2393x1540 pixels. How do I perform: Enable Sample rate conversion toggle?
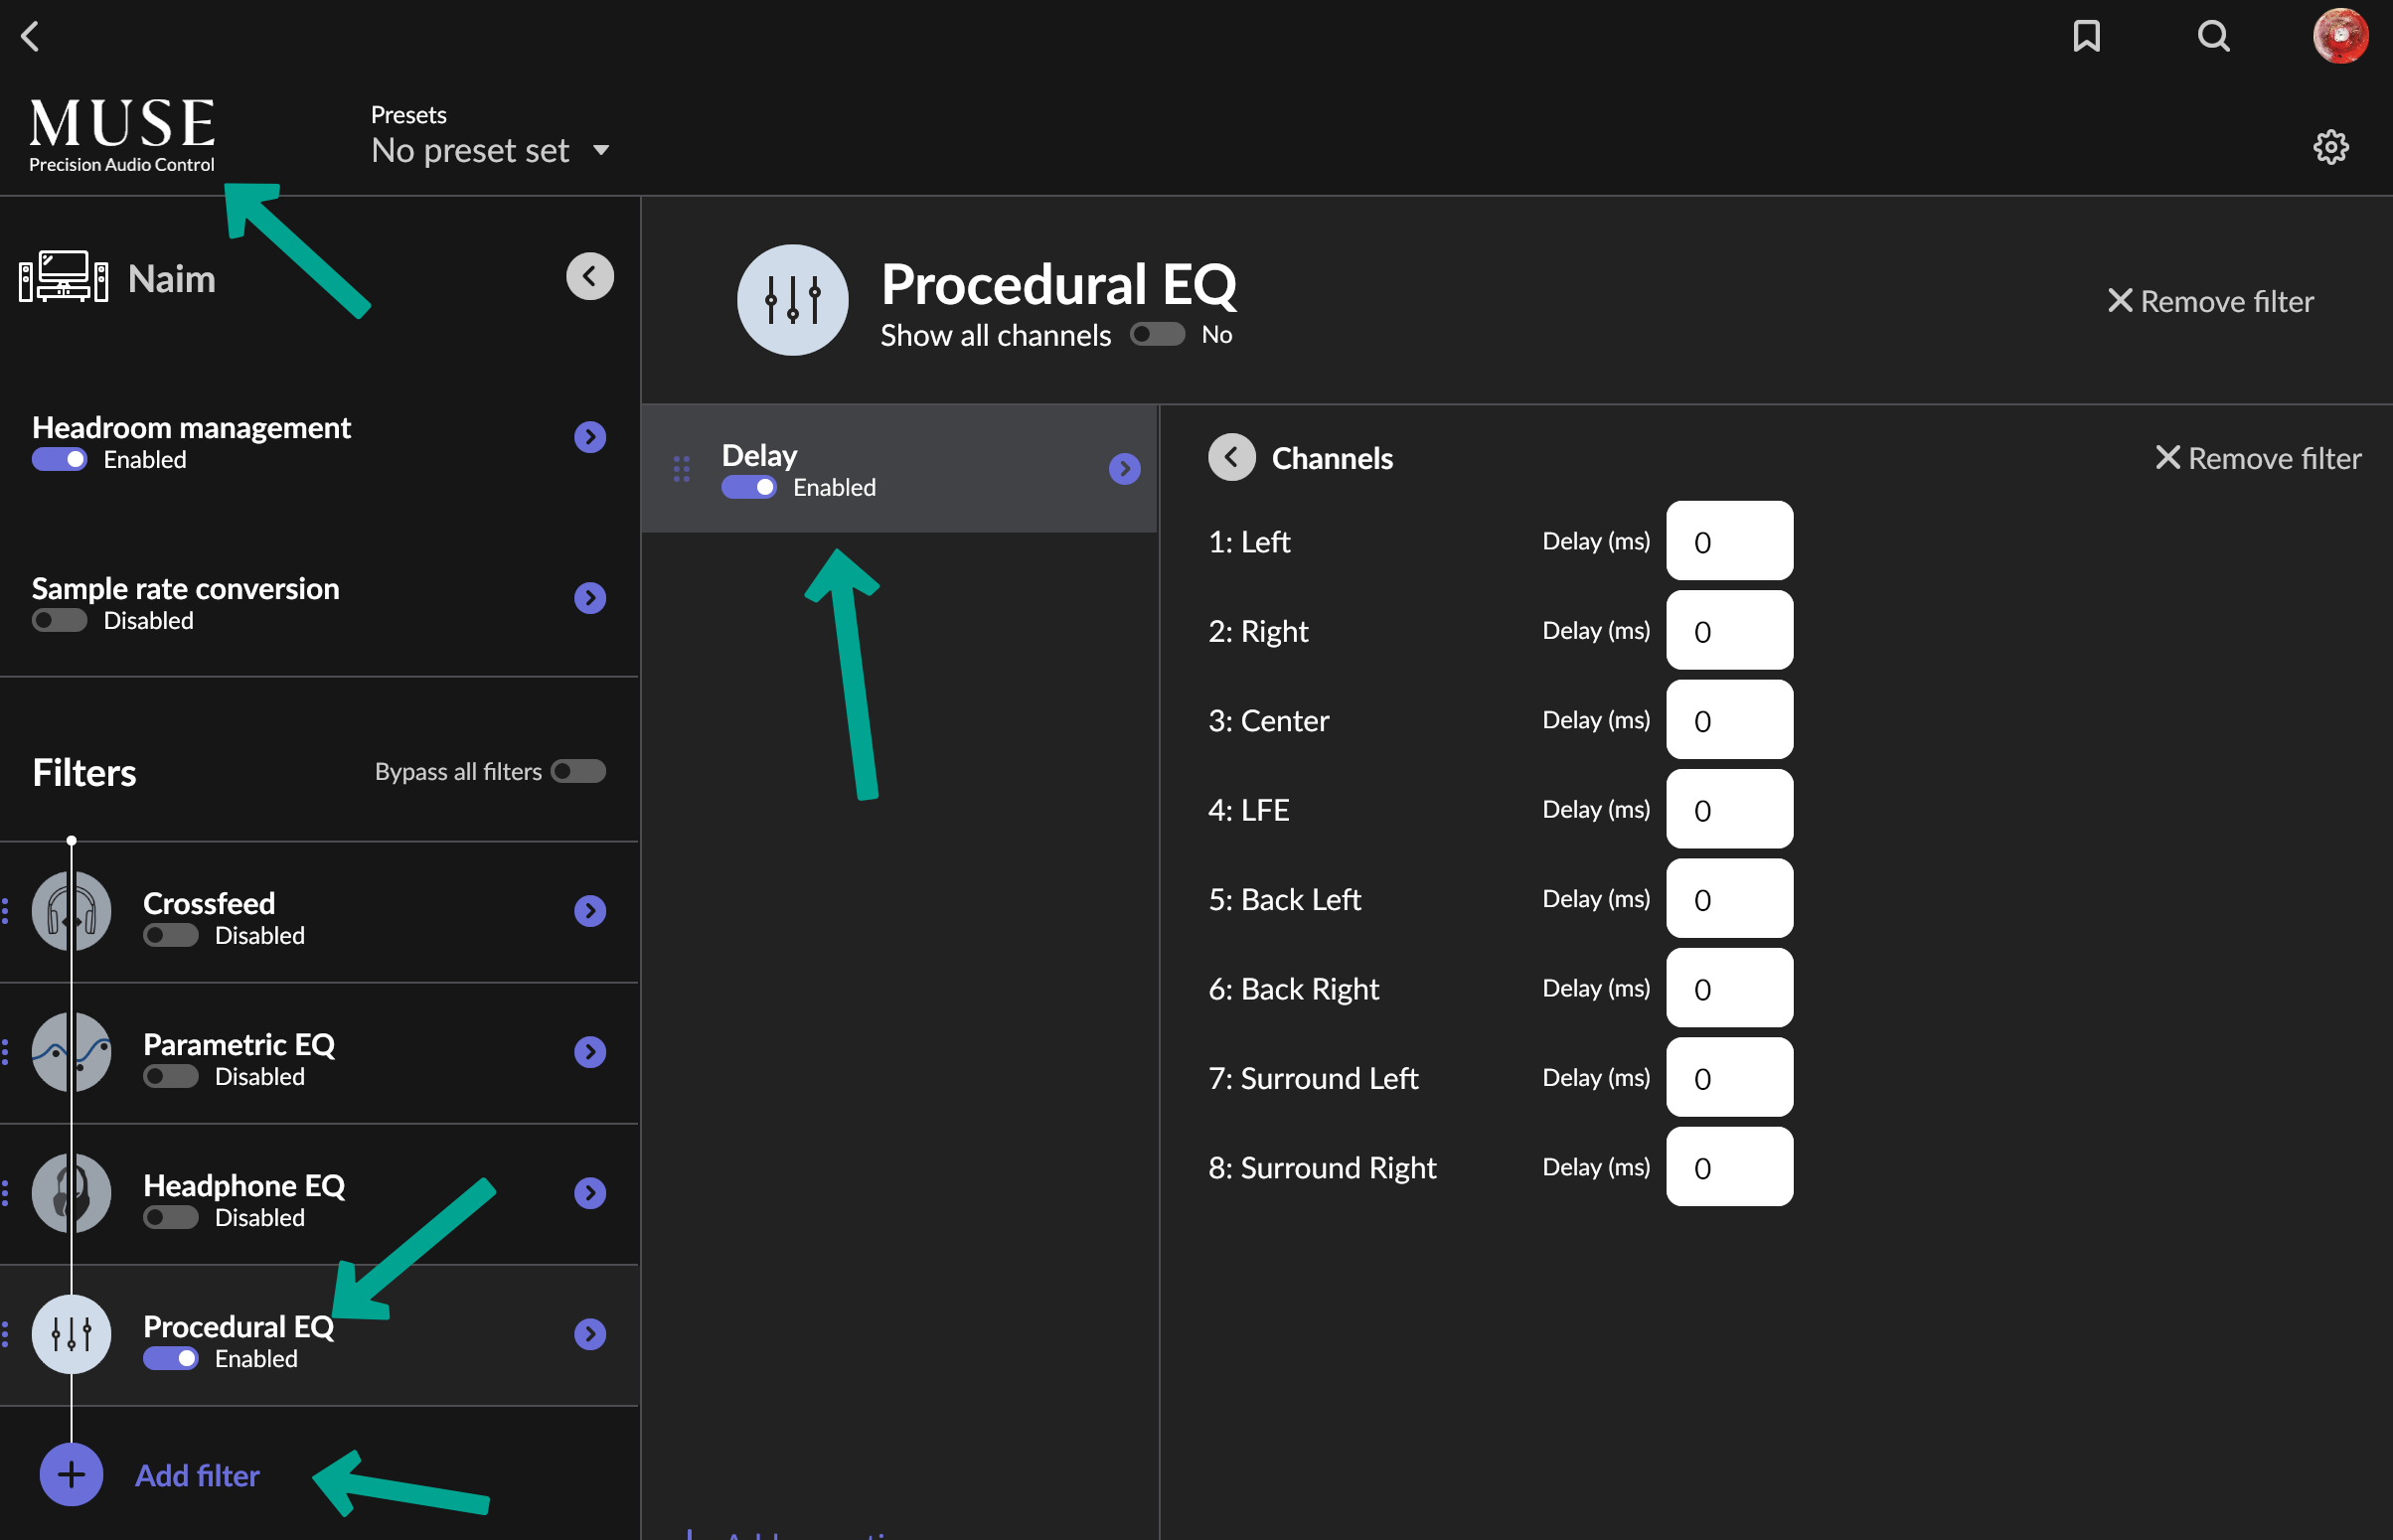[x=59, y=620]
